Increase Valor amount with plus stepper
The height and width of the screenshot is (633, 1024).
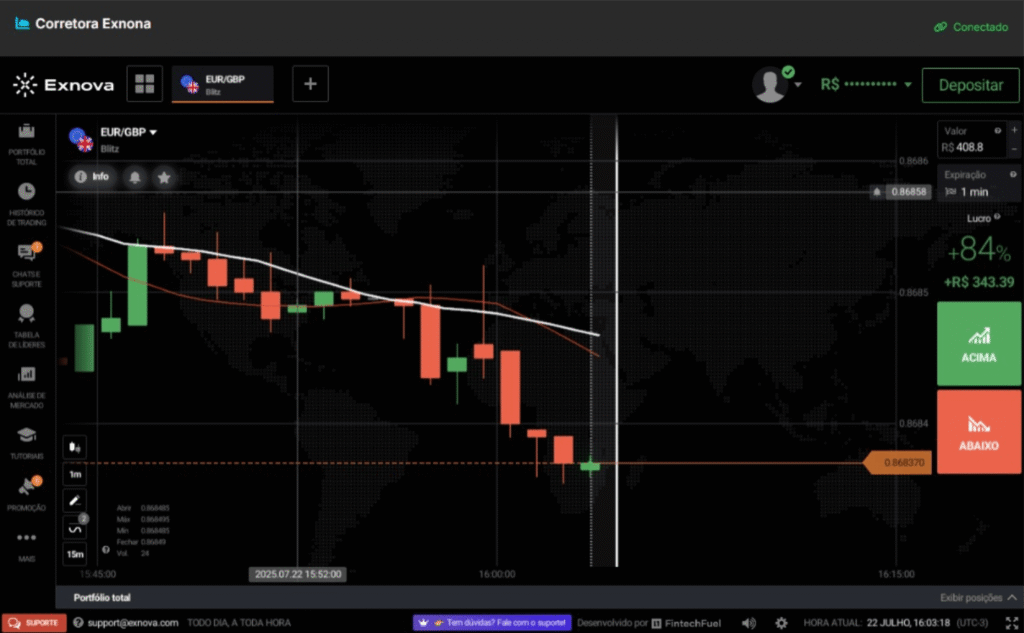pos(1014,130)
